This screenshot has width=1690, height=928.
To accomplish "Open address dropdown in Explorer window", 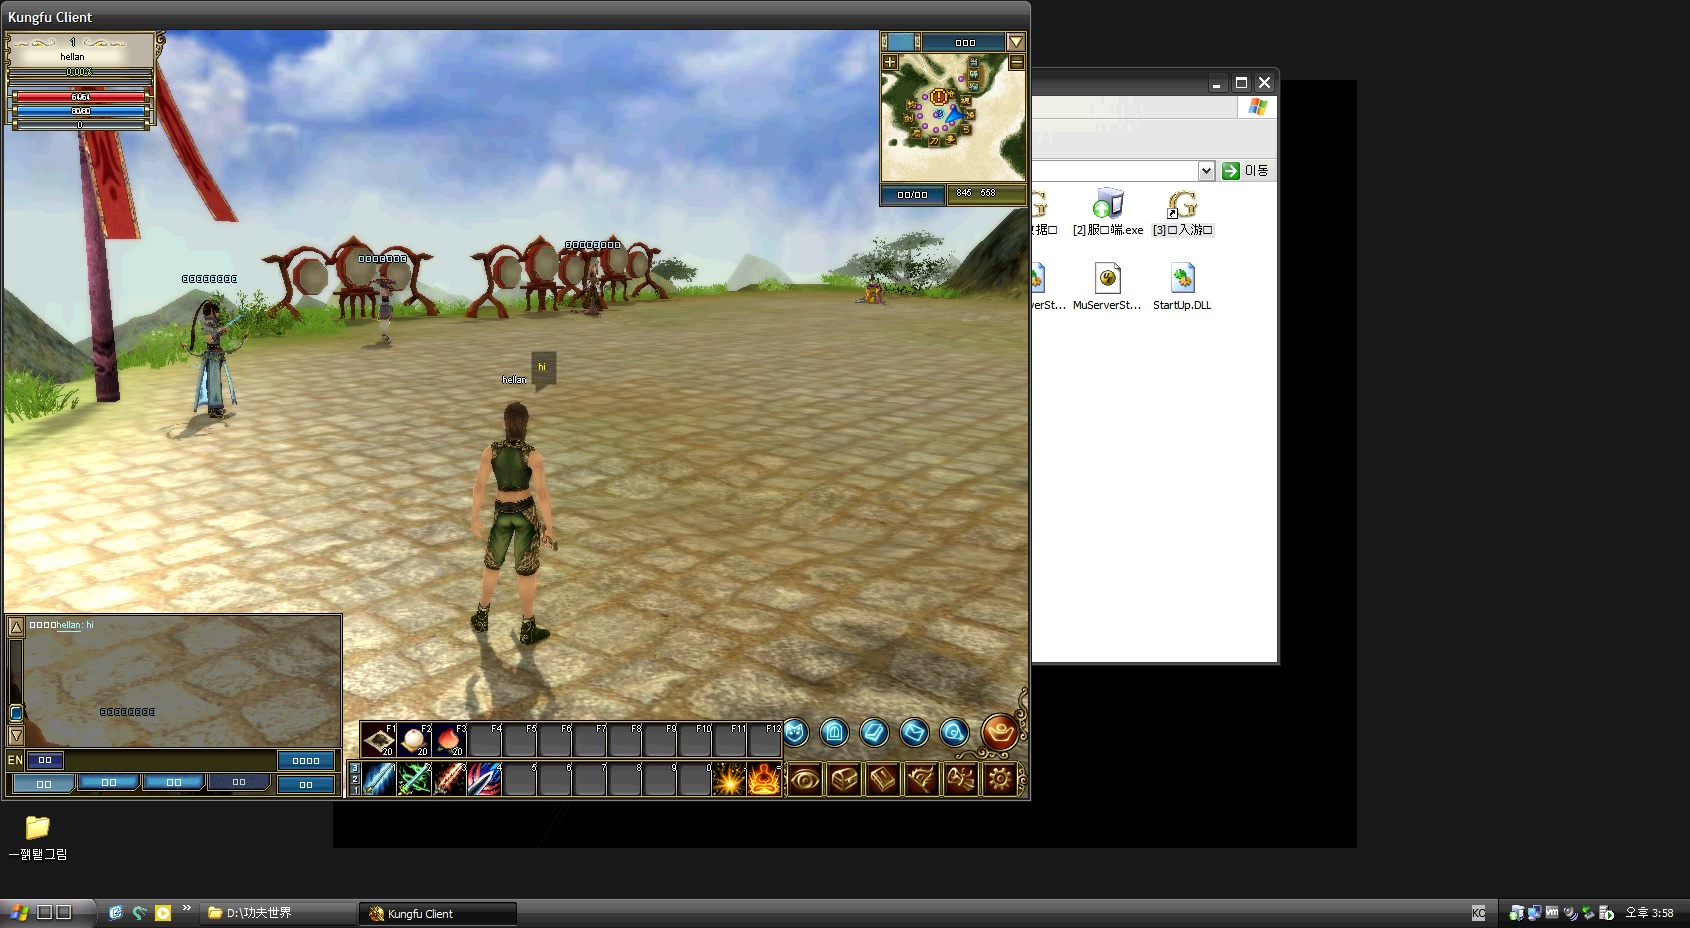I will [1206, 171].
